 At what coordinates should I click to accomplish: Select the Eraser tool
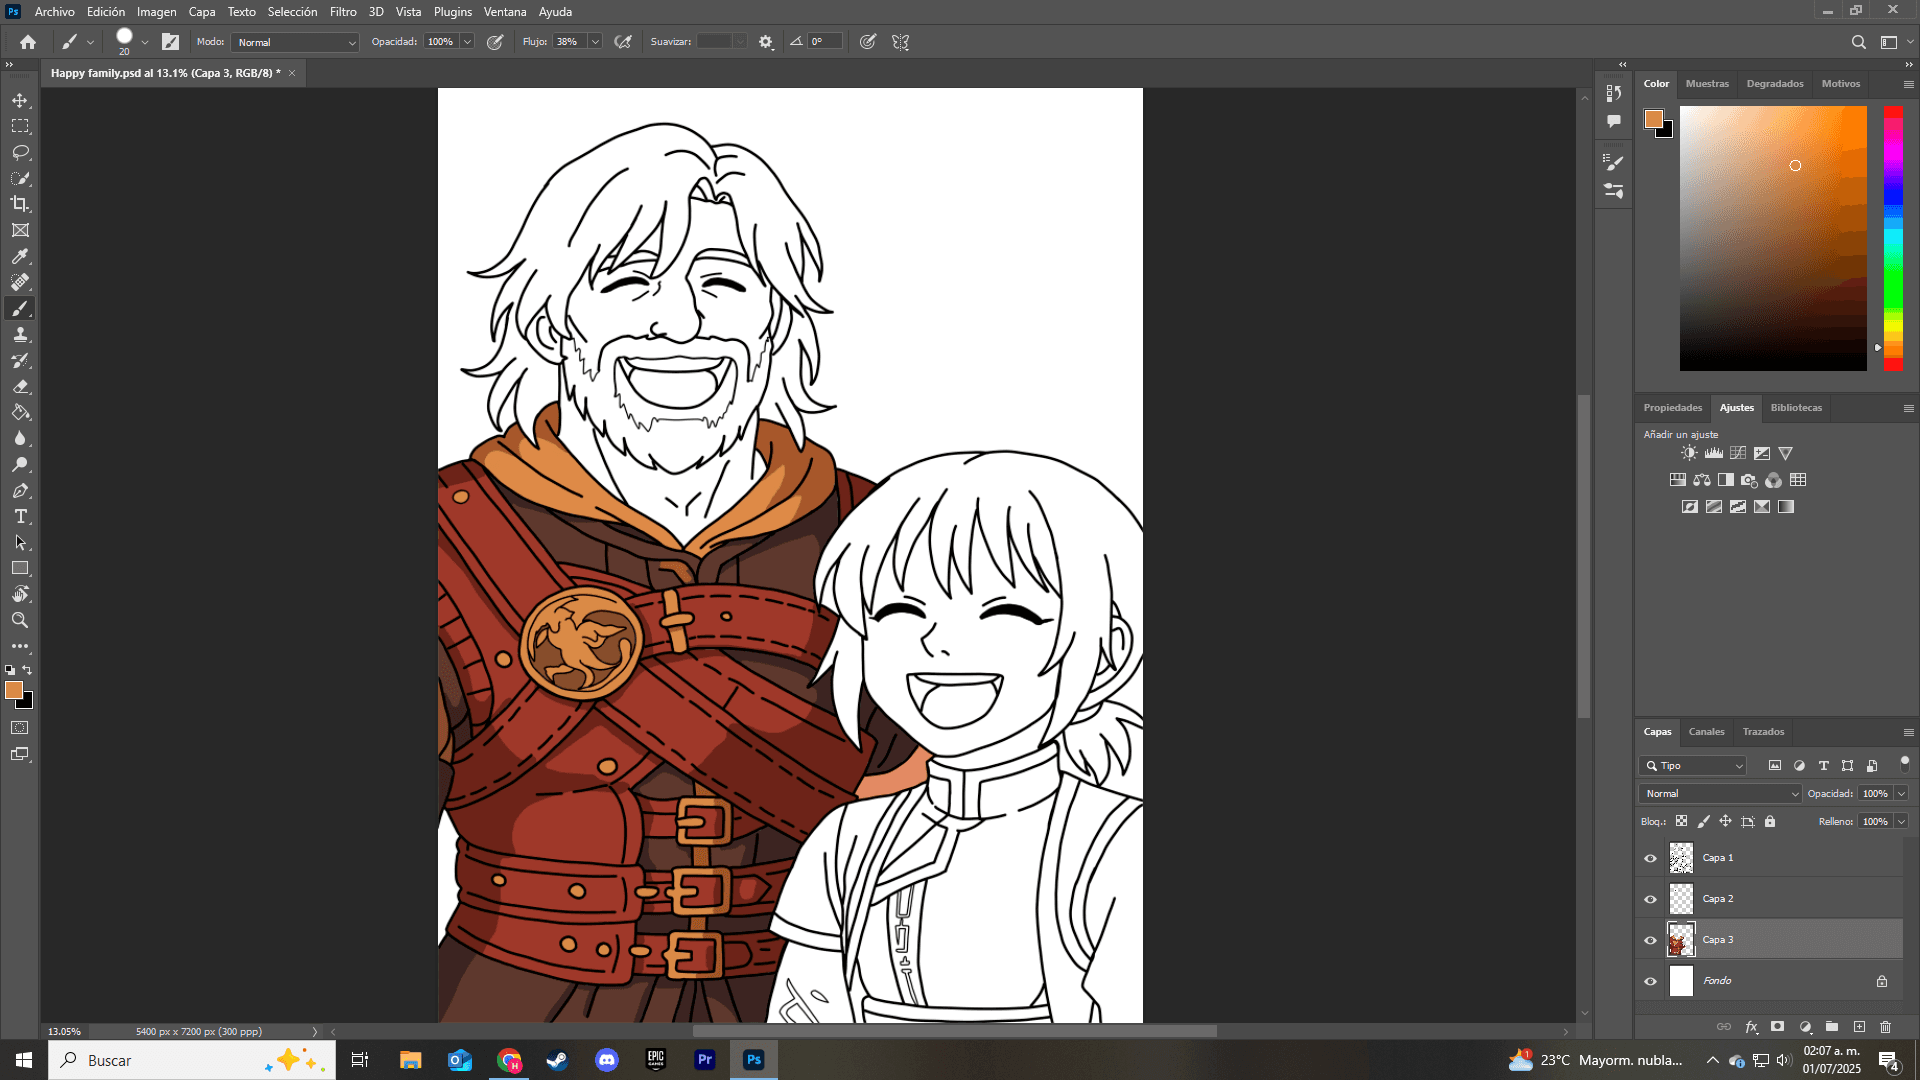coord(20,386)
